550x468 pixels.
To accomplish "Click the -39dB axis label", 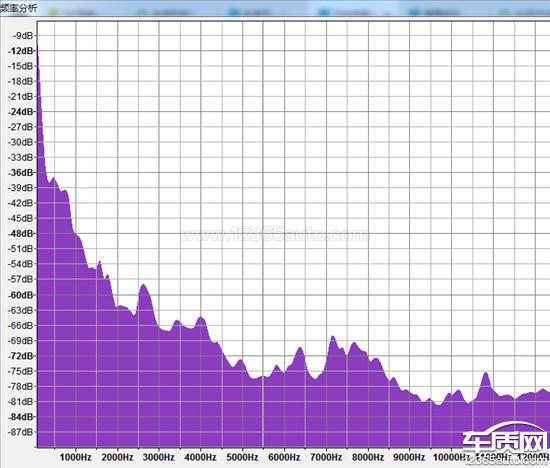I will coord(21,188).
